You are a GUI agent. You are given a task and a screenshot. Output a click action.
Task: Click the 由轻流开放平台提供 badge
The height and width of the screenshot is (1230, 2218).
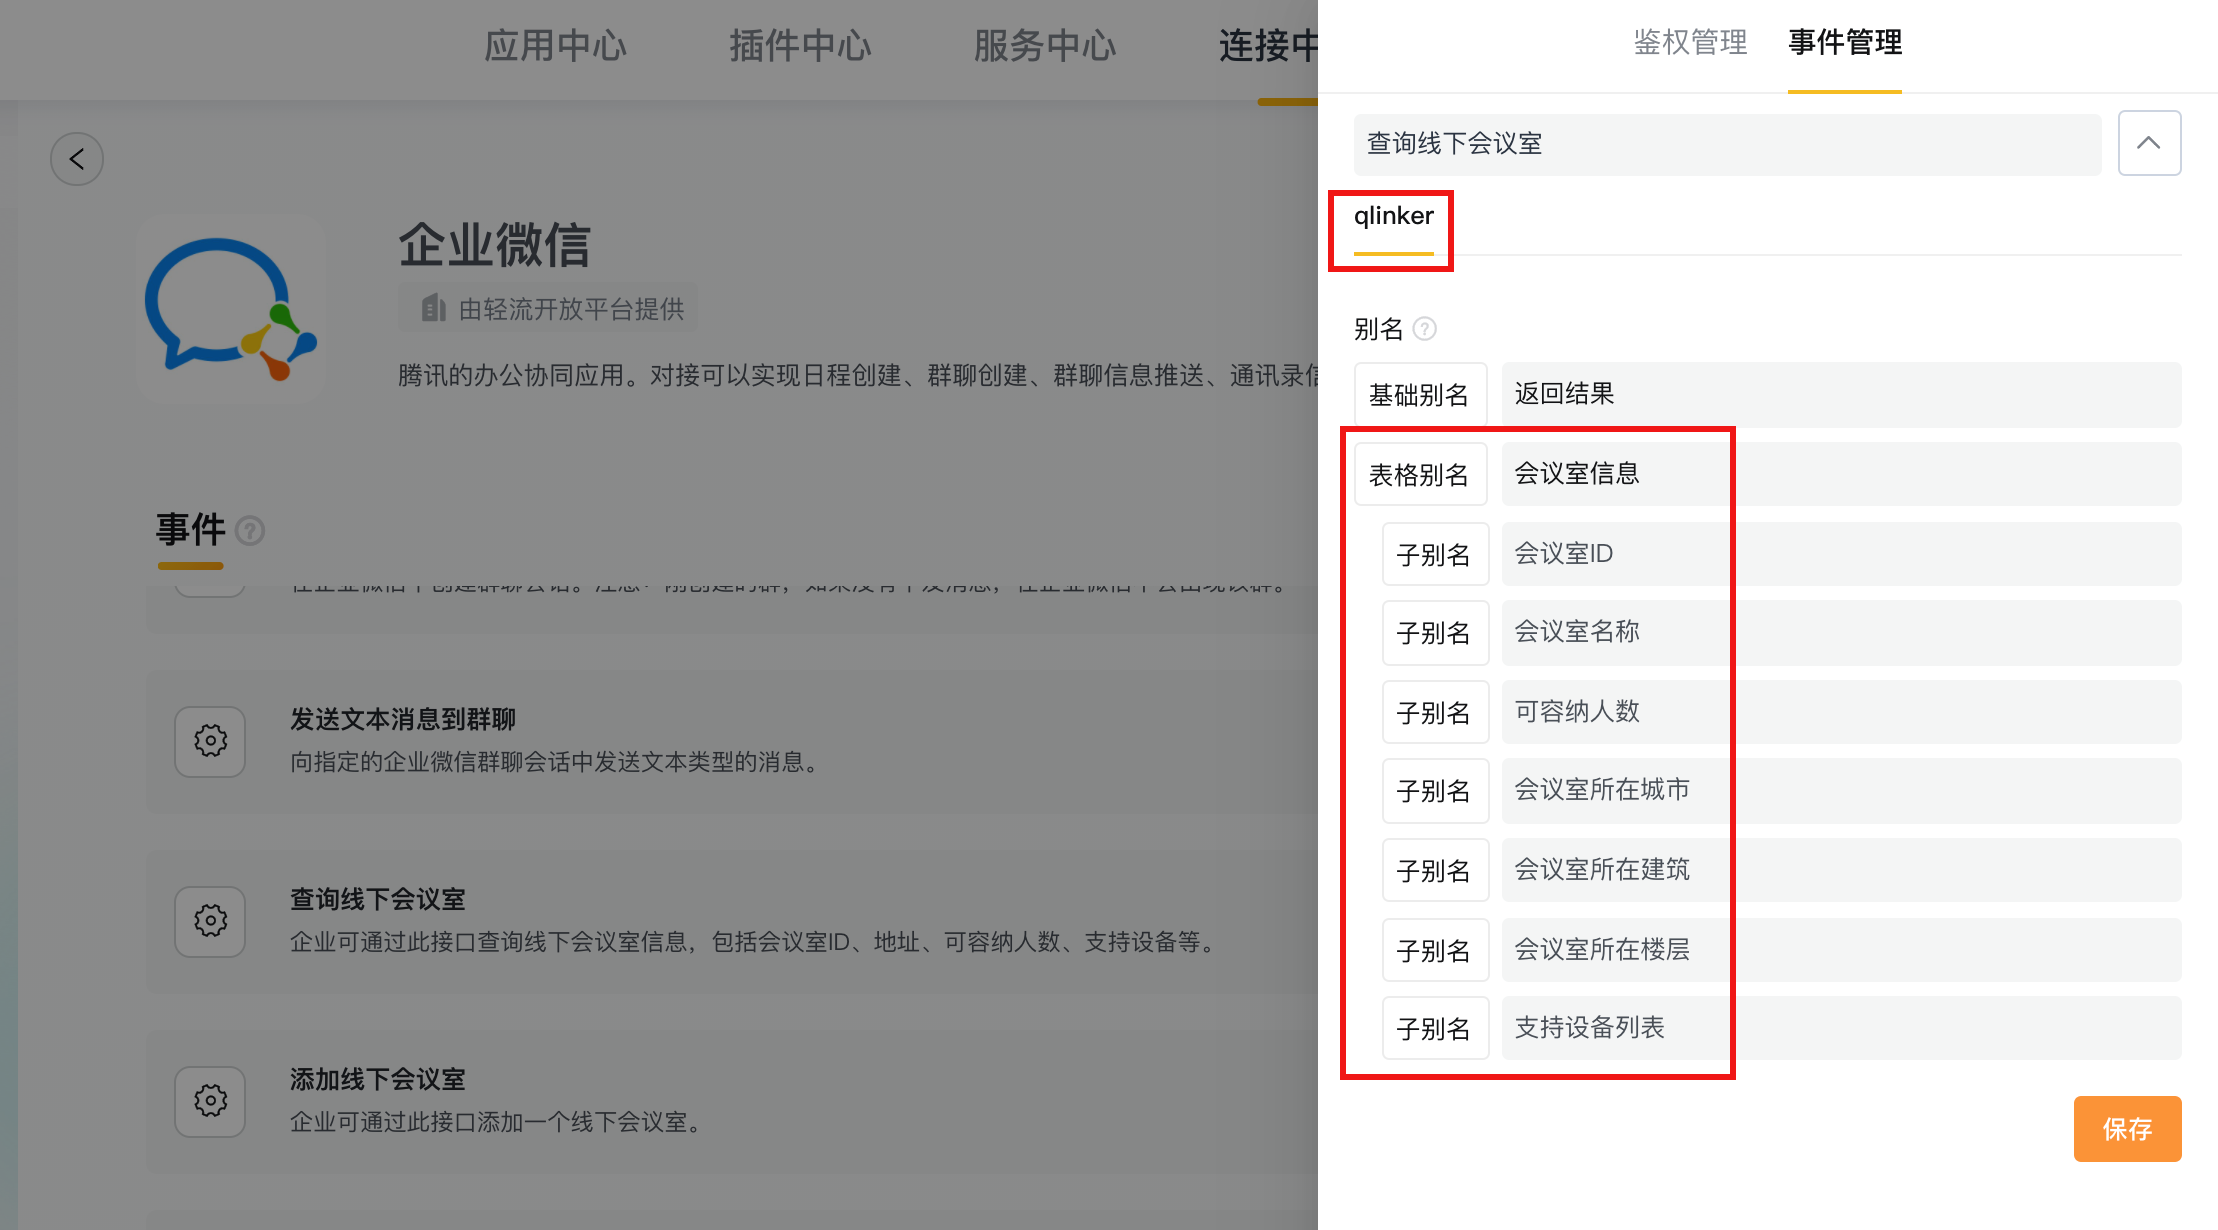[548, 308]
